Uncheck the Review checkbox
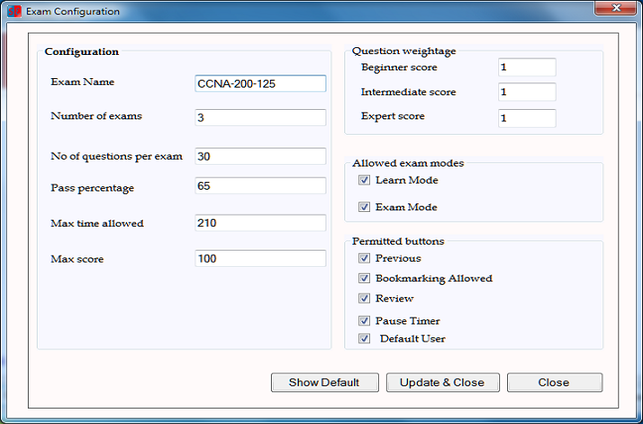 (x=364, y=298)
